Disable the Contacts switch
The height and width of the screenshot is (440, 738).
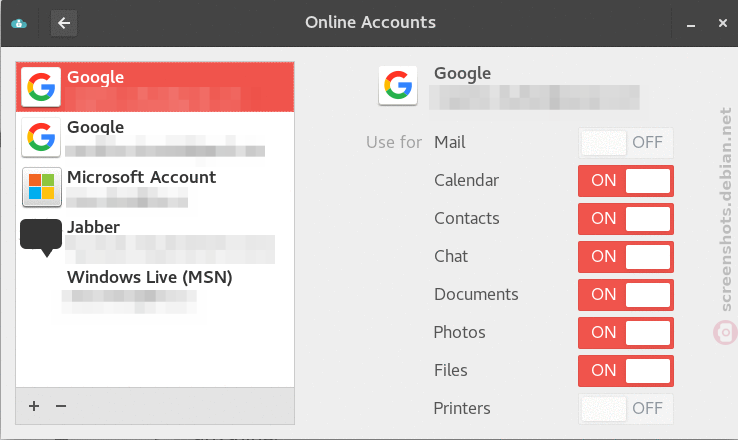coord(626,219)
